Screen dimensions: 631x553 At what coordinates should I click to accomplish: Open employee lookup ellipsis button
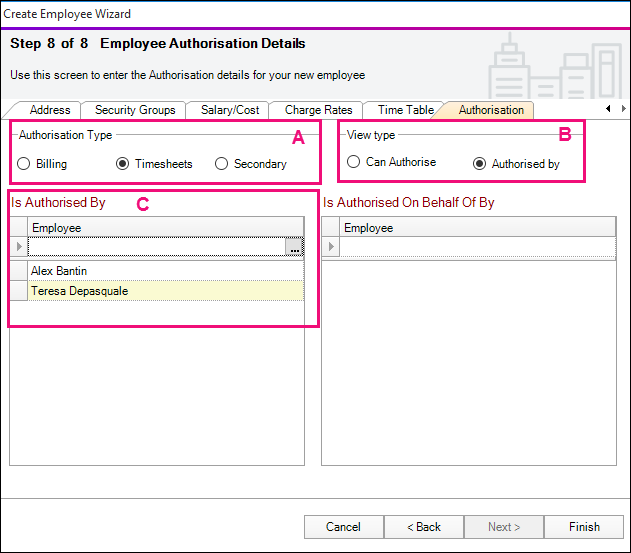[294, 247]
